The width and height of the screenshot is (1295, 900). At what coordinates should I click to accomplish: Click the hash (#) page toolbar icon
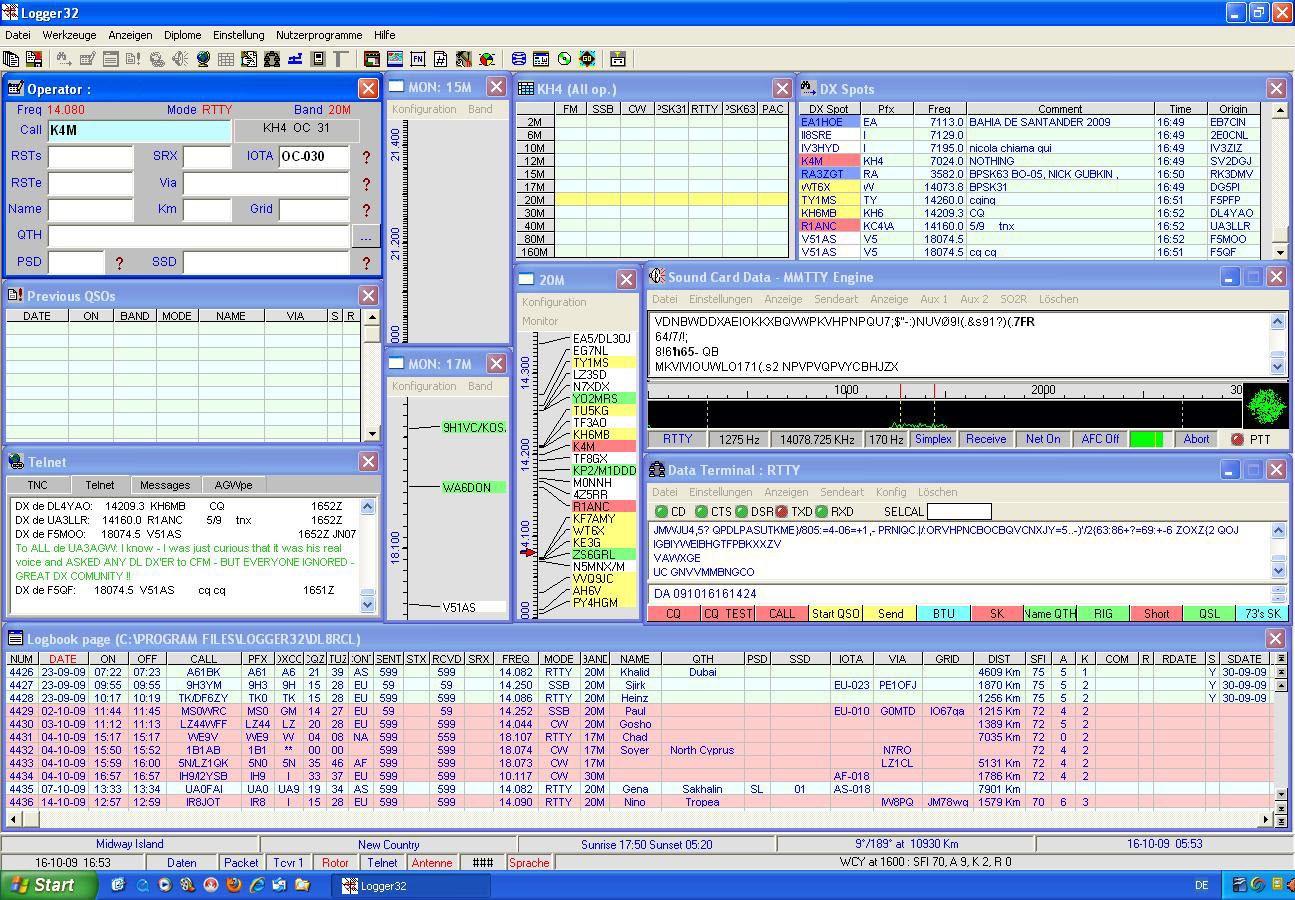click(441, 59)
